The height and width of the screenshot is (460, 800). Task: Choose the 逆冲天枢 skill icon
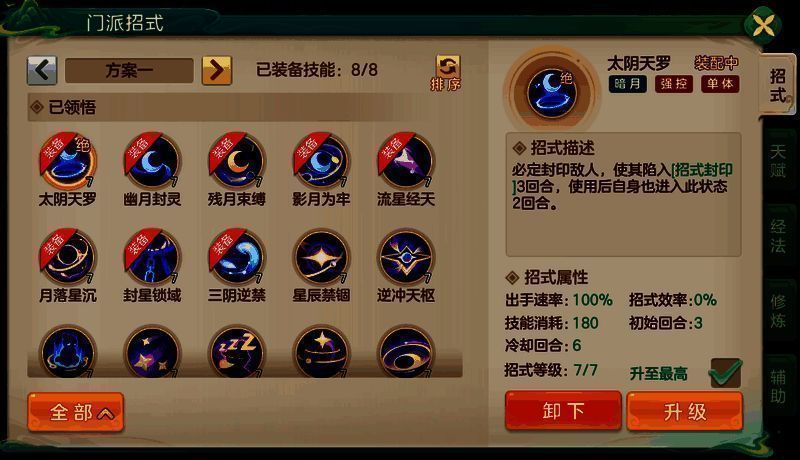click(406, 257)
